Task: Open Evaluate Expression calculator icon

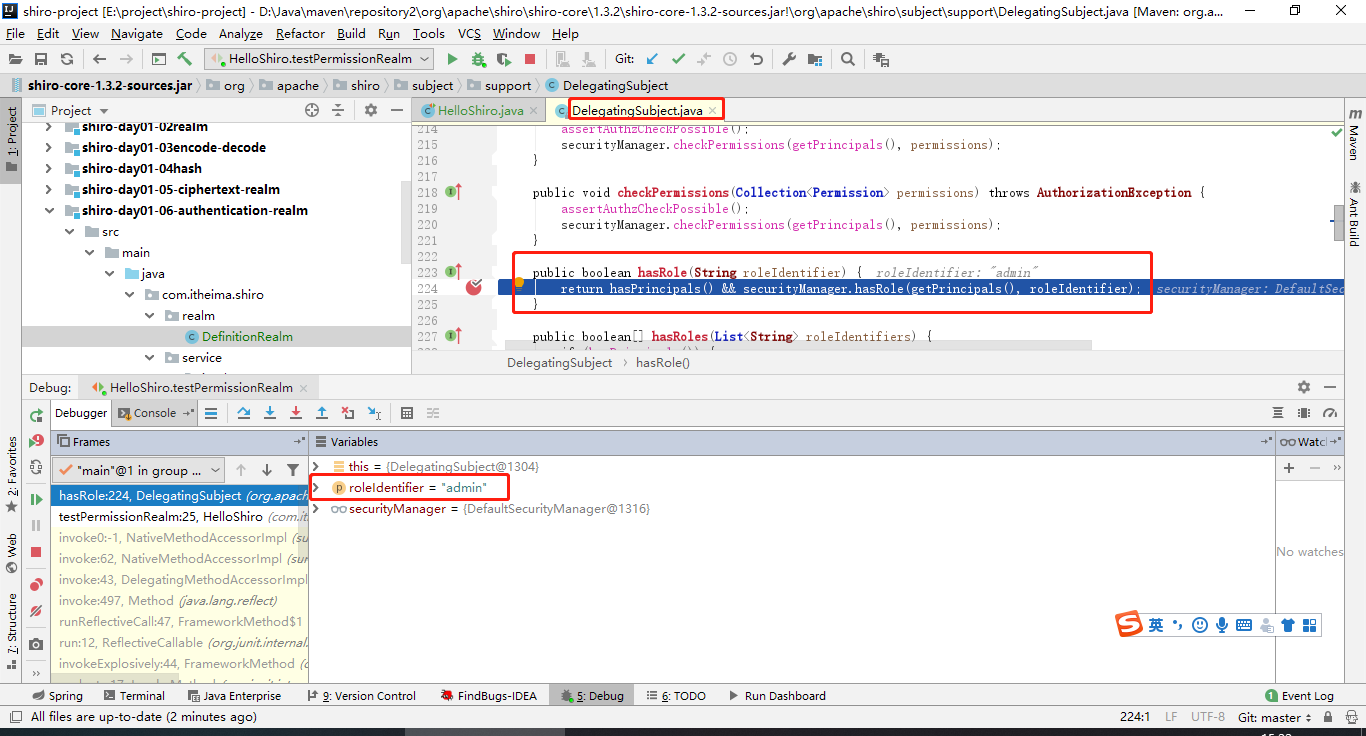Action: click(x=407, y=413)
